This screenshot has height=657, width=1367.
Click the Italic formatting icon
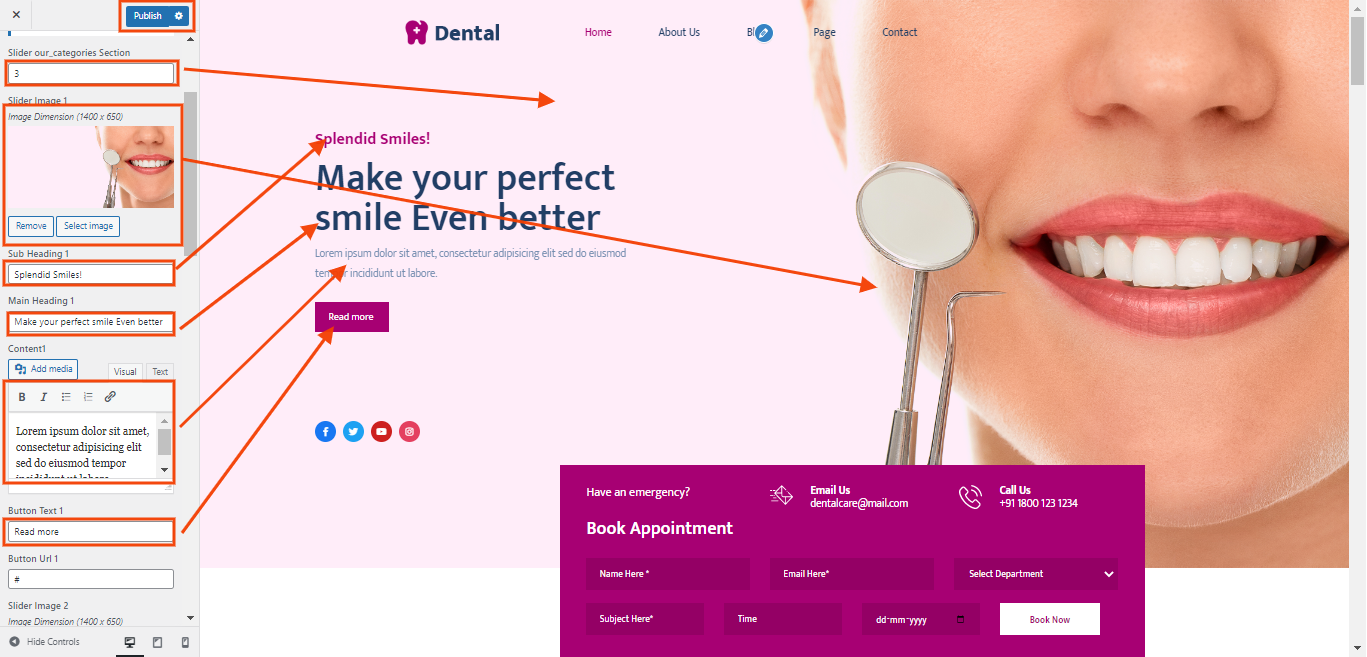[x=44, y=397]
